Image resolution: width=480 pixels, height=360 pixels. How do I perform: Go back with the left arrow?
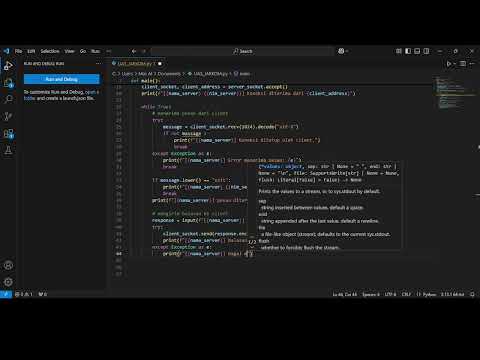134,51
